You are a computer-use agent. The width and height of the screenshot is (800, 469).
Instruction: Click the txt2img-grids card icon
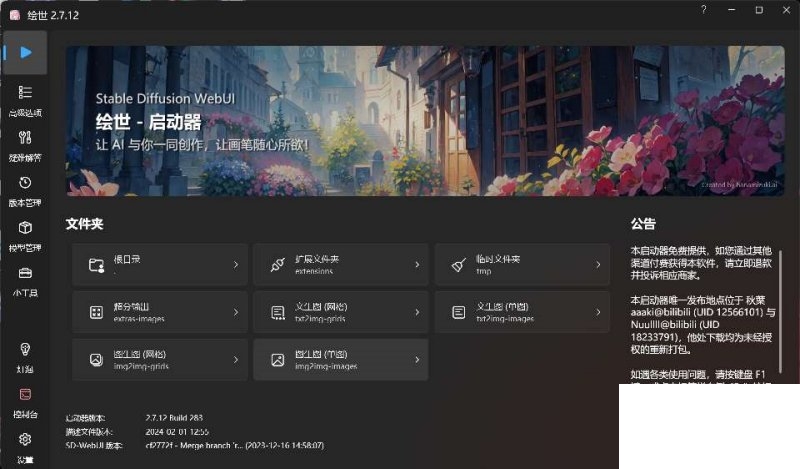click(x=278, y=312)
